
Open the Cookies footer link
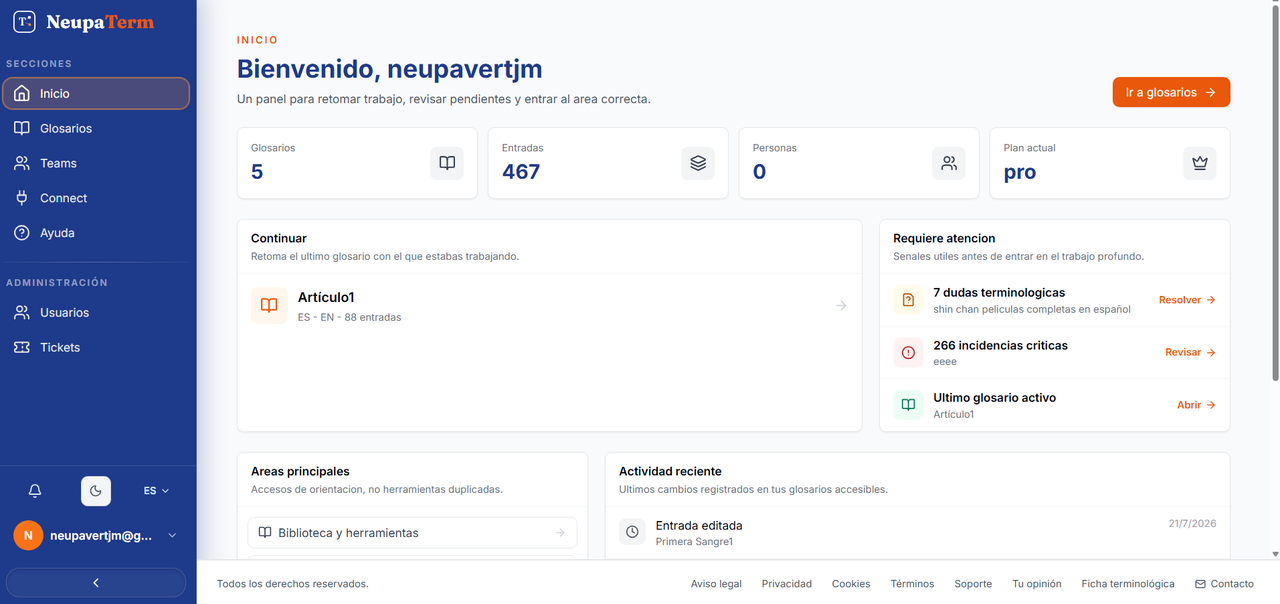pyautogui.click(x=851, y=584)
